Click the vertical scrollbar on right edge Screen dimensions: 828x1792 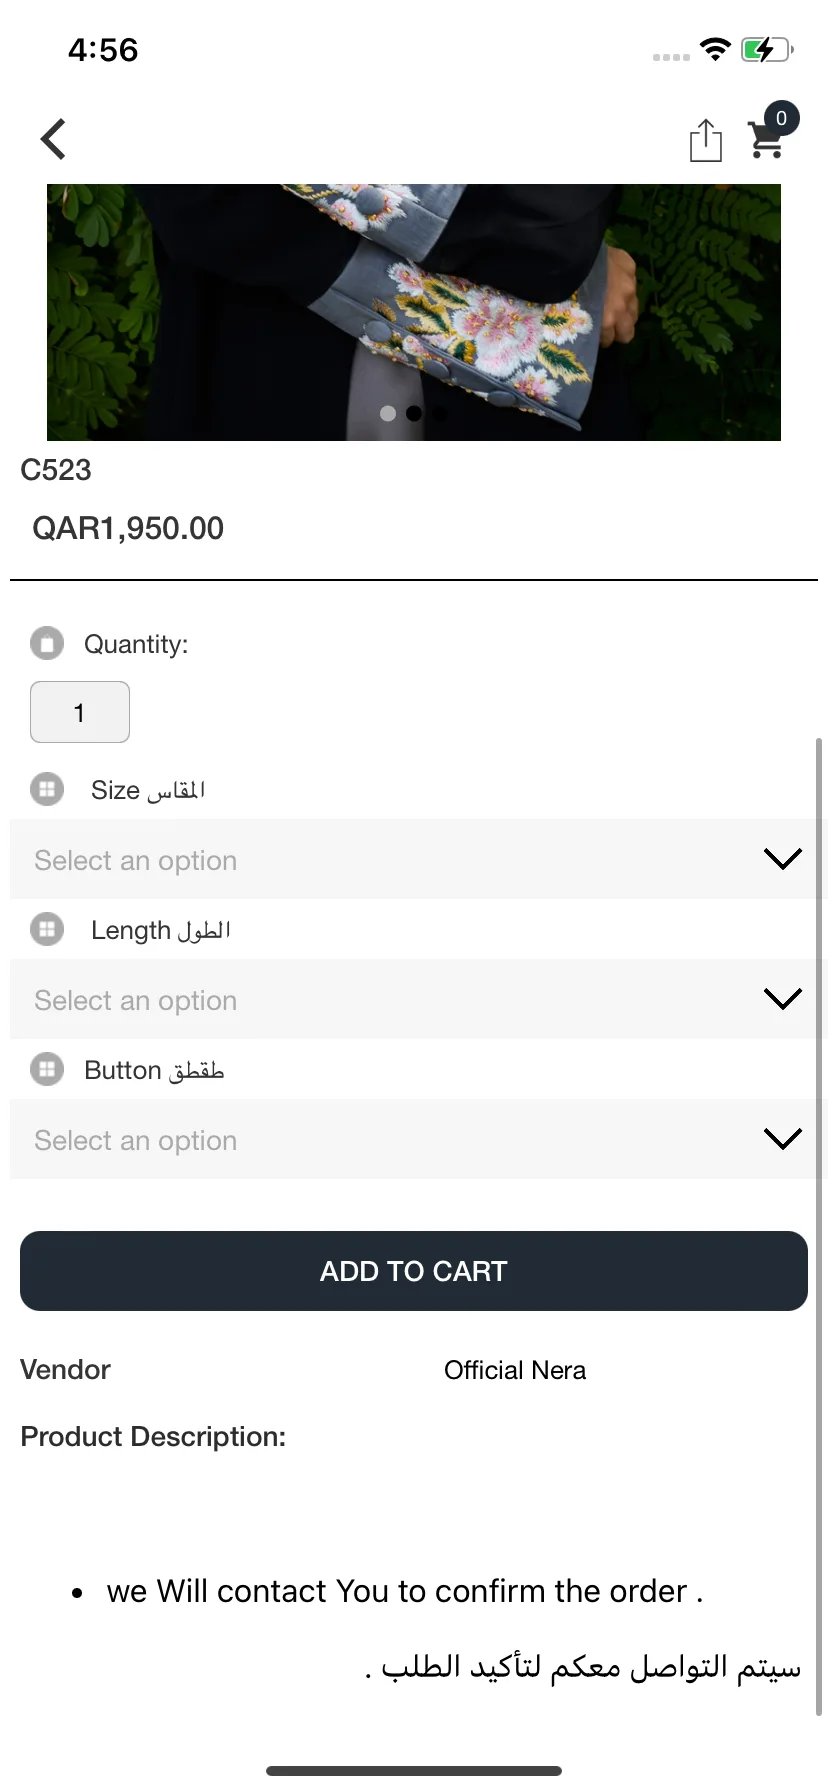819,1227
